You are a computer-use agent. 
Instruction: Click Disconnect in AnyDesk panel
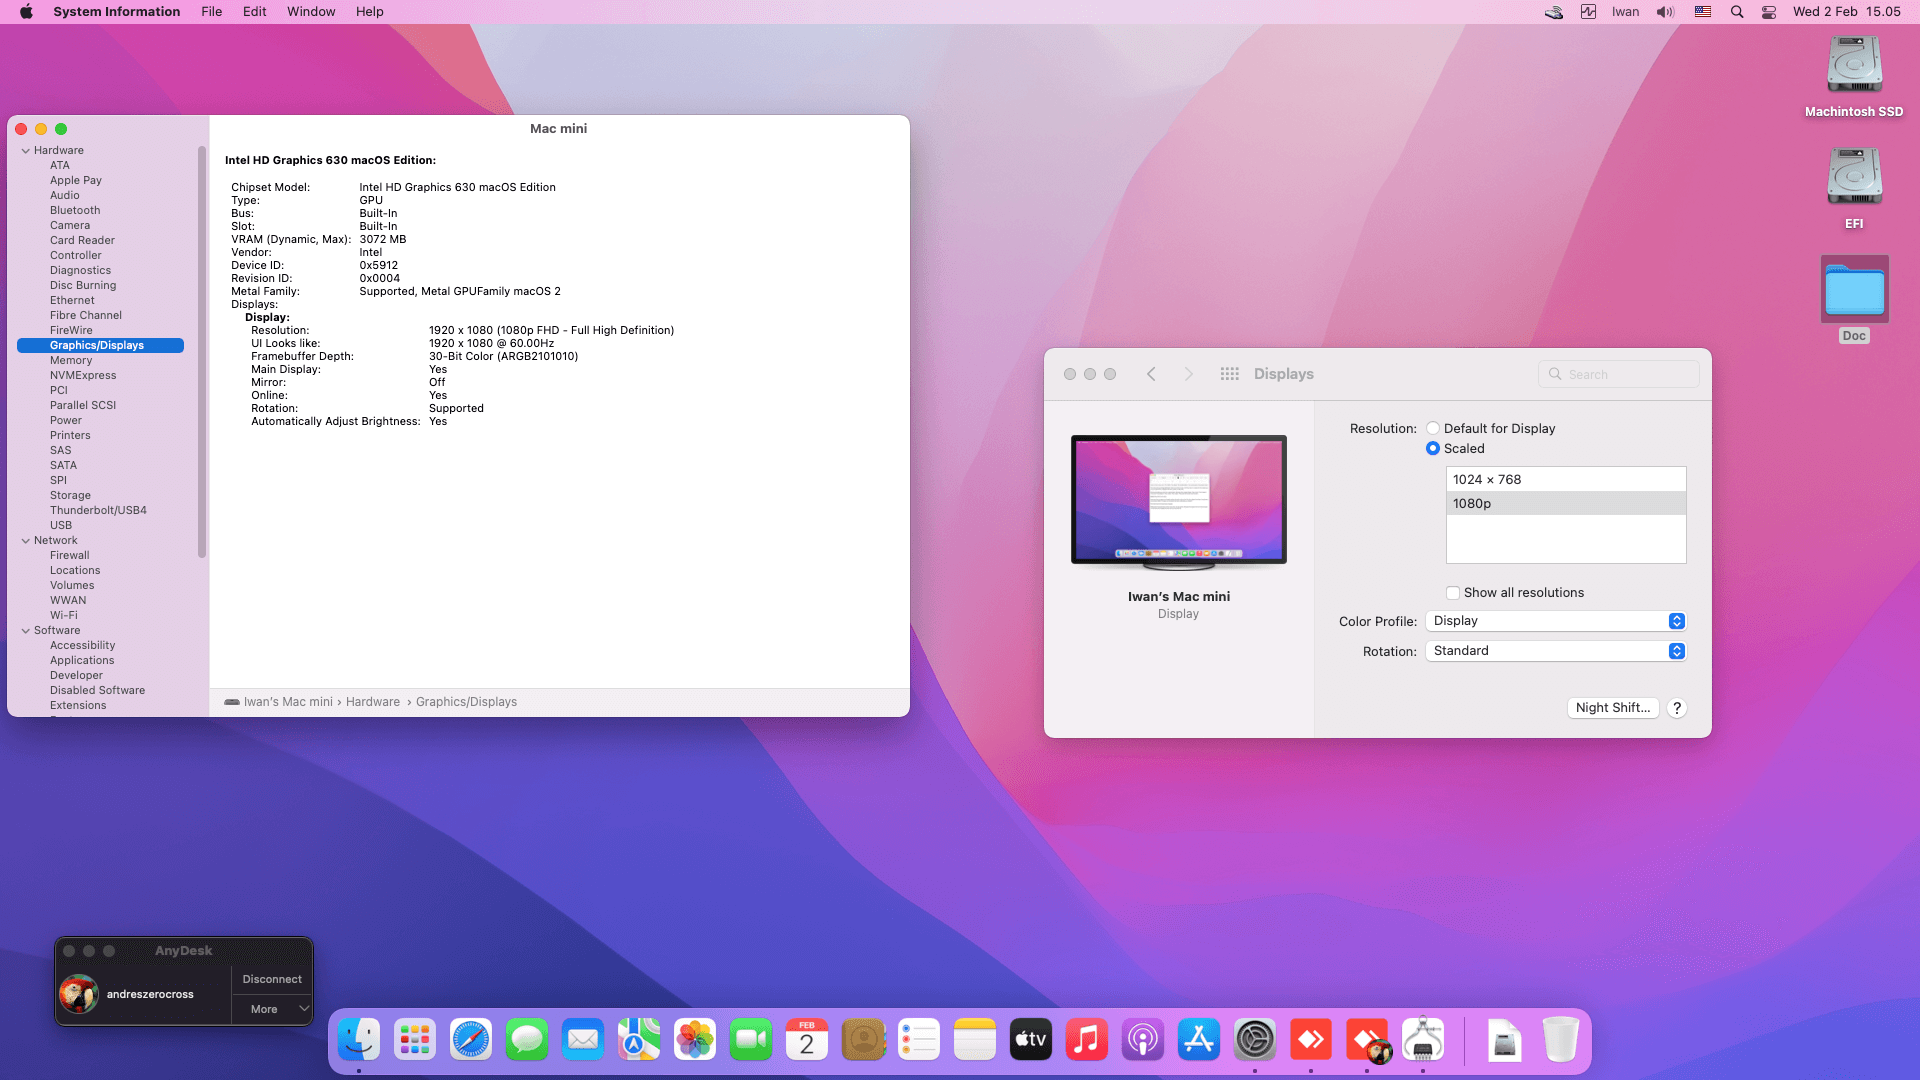point(272,979)
